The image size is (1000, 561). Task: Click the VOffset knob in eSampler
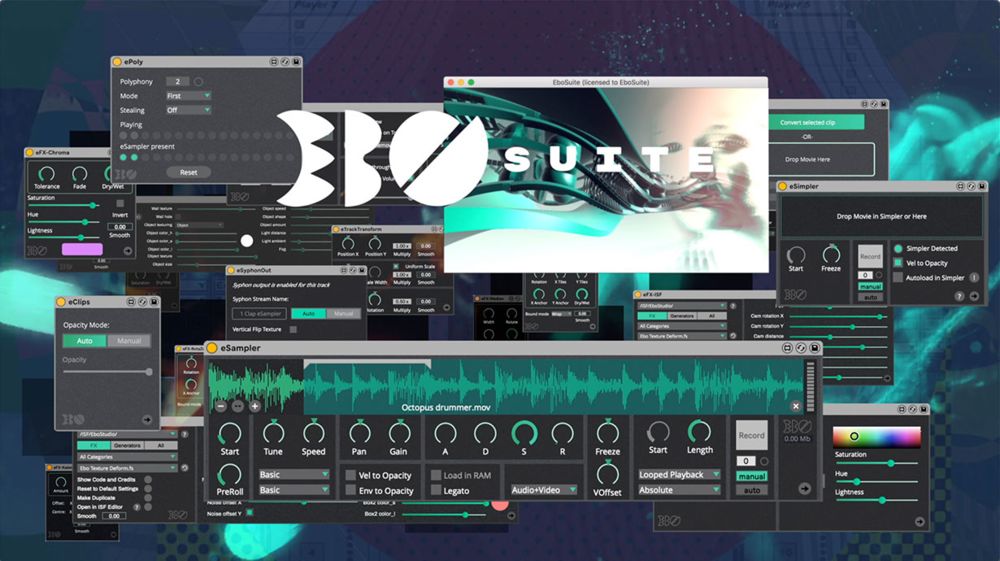click(x=607, y=474)
